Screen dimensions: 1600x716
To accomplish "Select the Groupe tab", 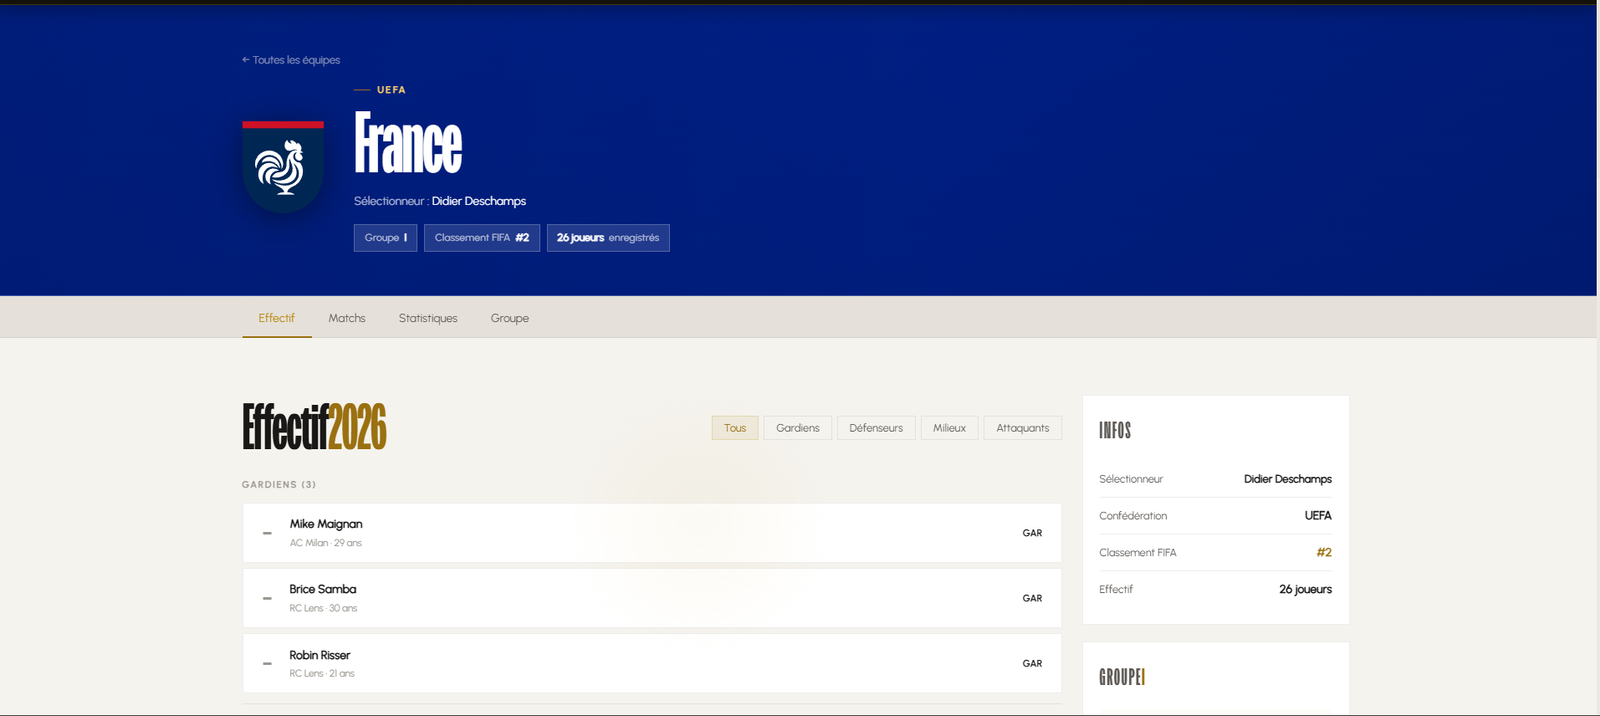I will click(510, 318).
